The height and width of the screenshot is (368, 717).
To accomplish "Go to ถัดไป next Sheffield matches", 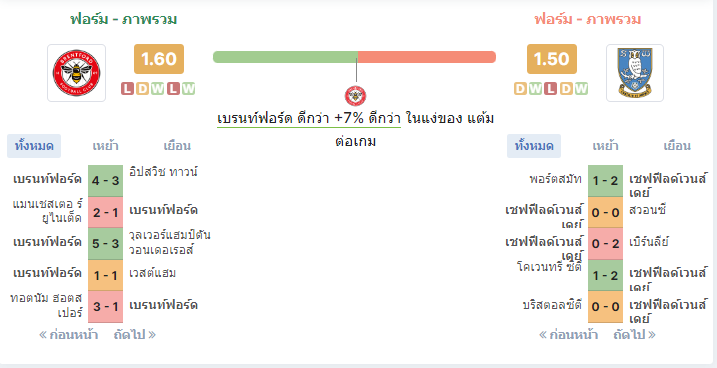I will [x=635, y=335].
